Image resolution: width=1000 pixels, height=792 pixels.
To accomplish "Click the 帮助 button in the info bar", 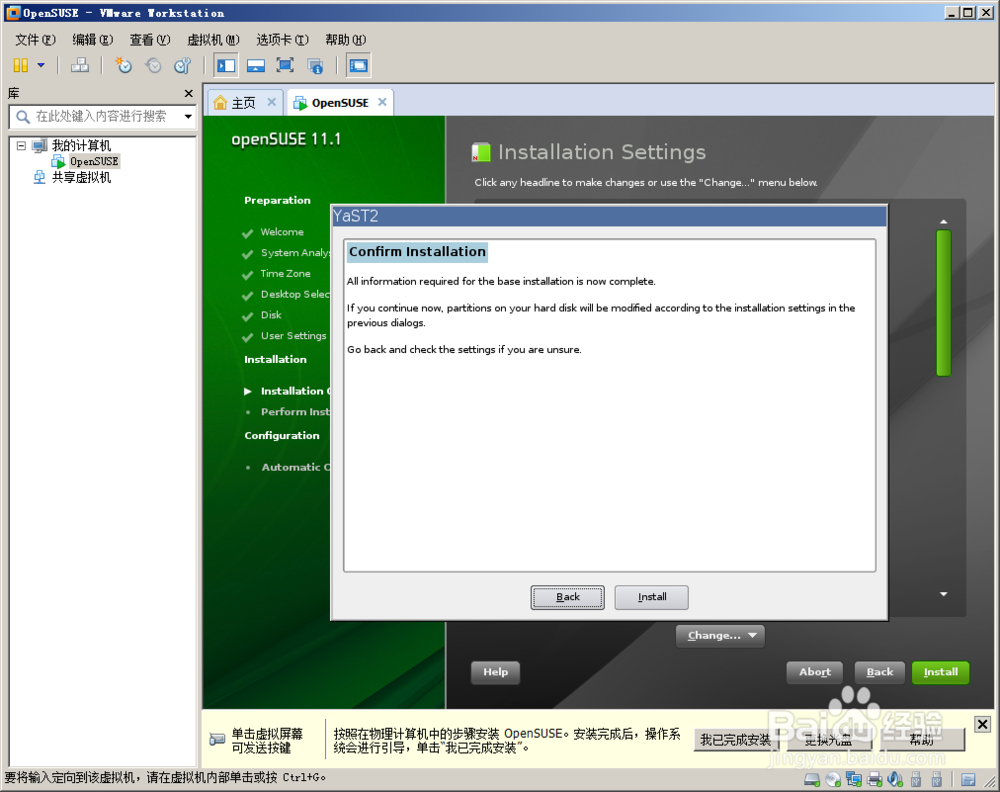I will coord(922,740).
